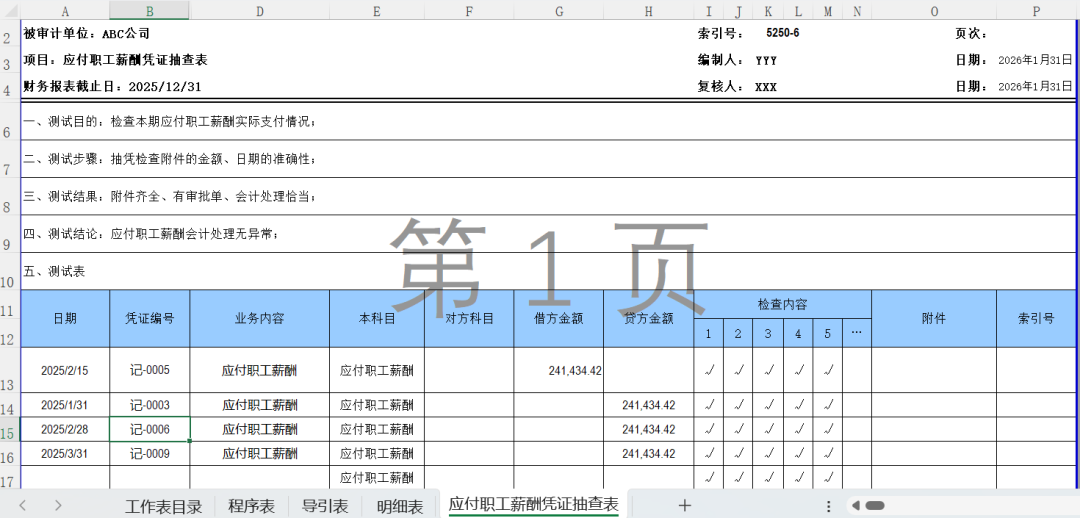Click preparer value YYY
This screenshot has width=1080, height=518.
(766, 61)
